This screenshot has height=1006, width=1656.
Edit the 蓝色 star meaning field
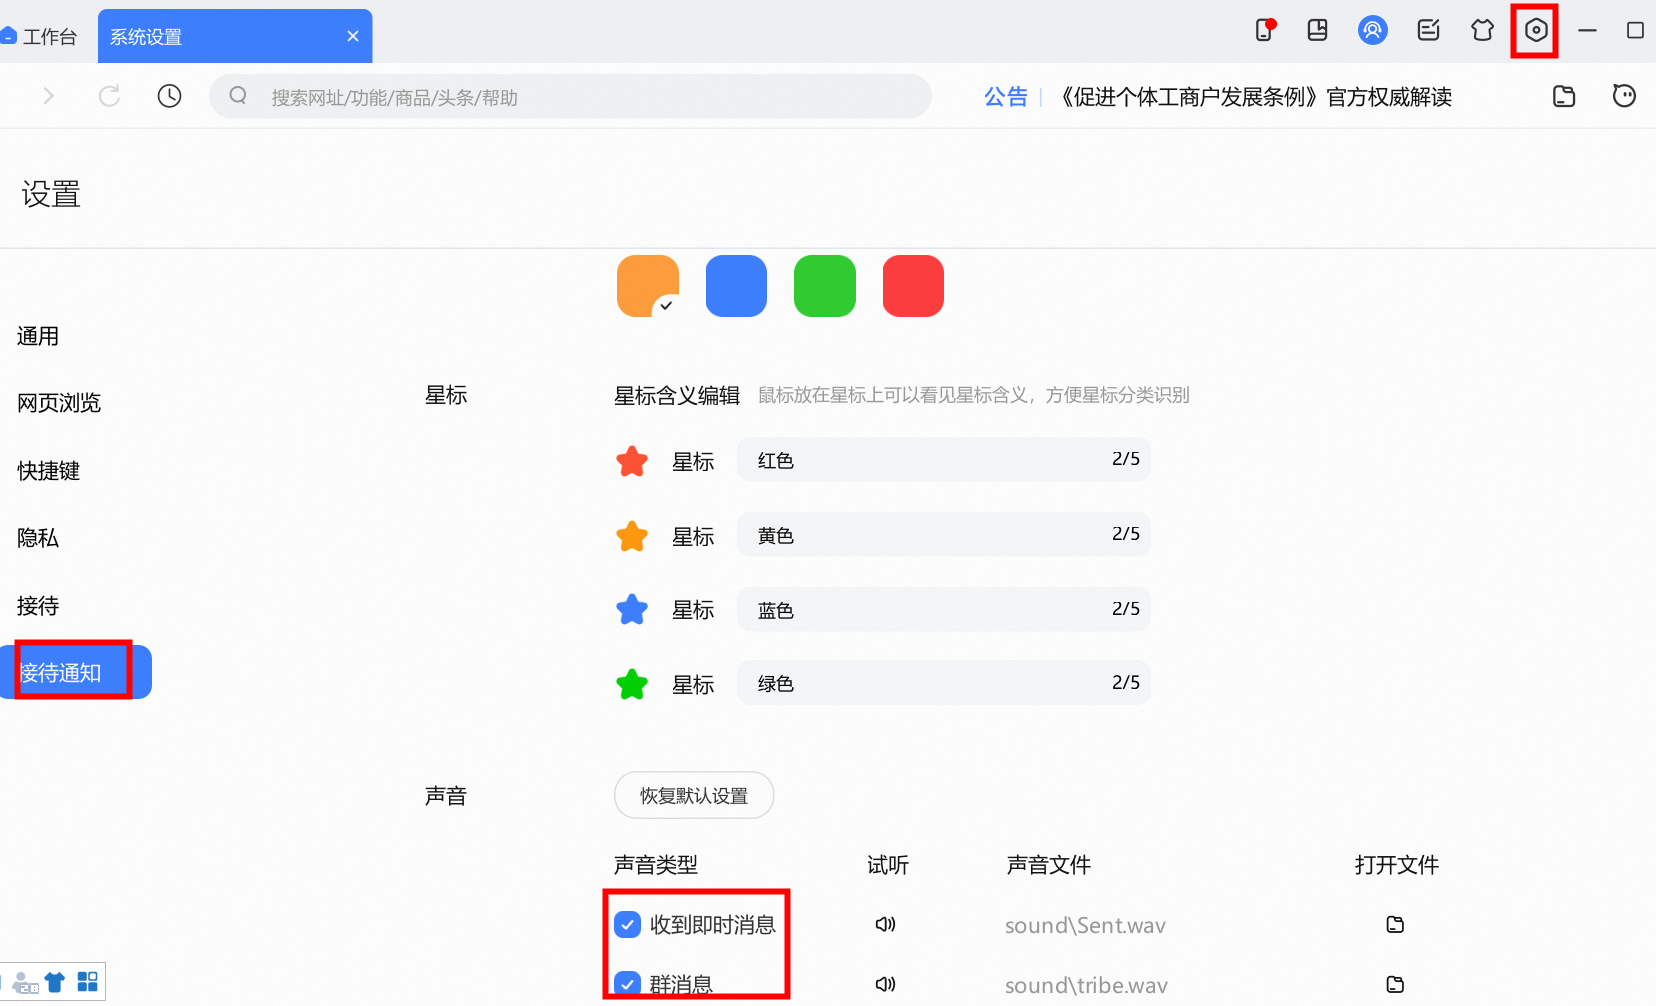[944, 609]
